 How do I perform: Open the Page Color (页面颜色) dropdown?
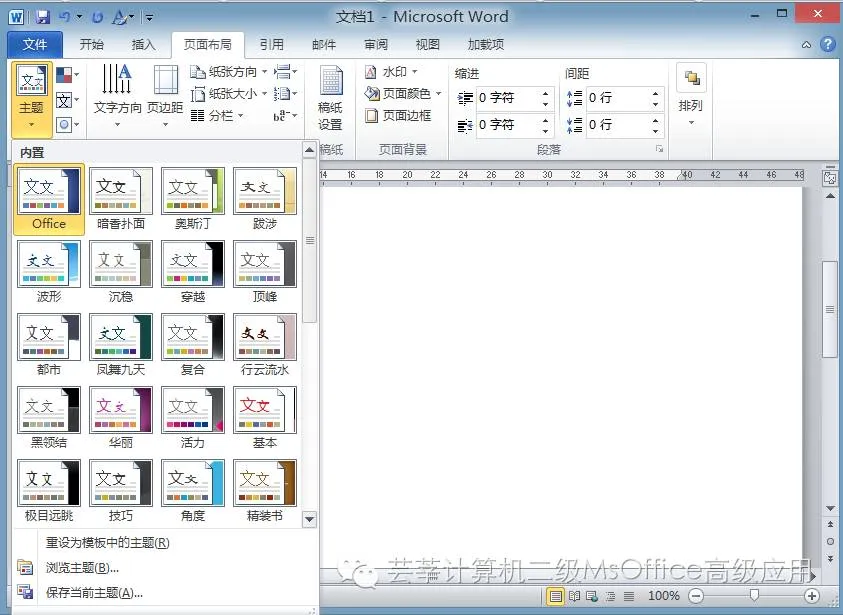[x=403, y=94]
